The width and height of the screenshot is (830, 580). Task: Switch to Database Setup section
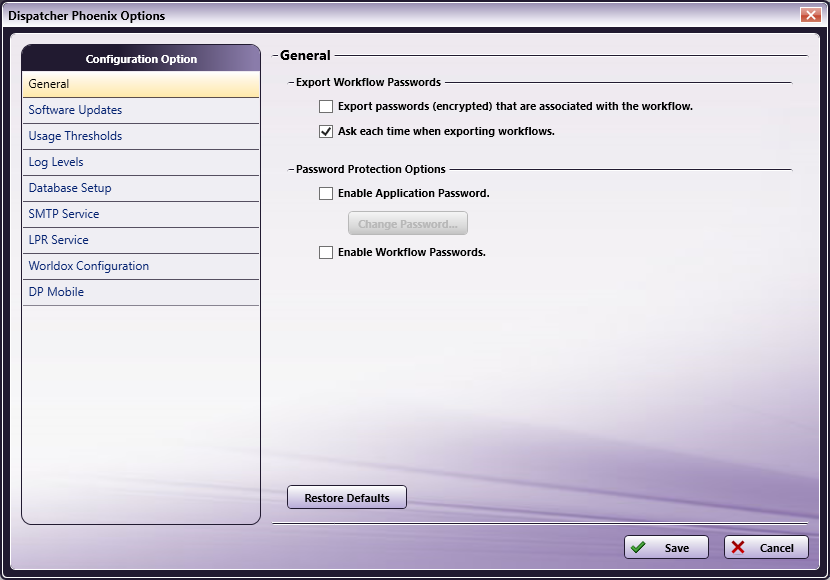tap(140, 188)
